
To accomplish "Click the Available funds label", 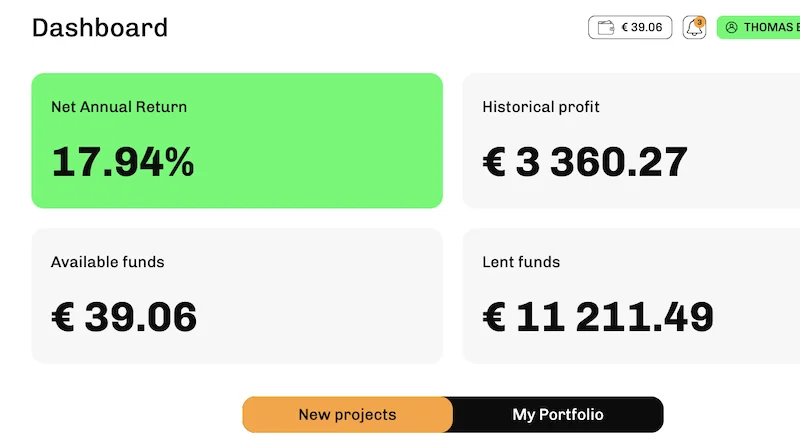I will [108, 262].
